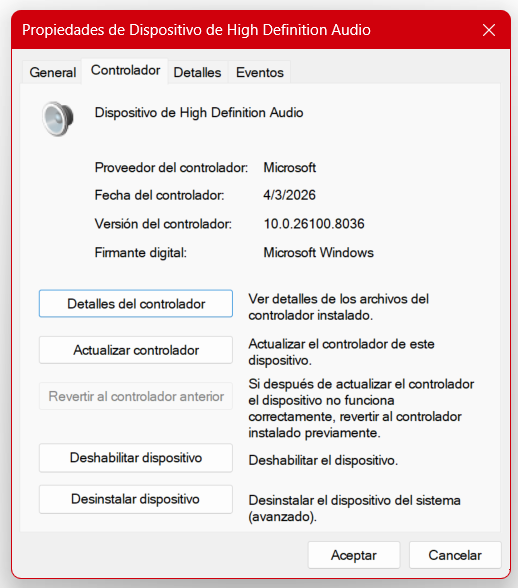The height and width of the screenshot is (588, 518).
Task: Go to the Eventos tab
Action: click(x=260, y=72)
